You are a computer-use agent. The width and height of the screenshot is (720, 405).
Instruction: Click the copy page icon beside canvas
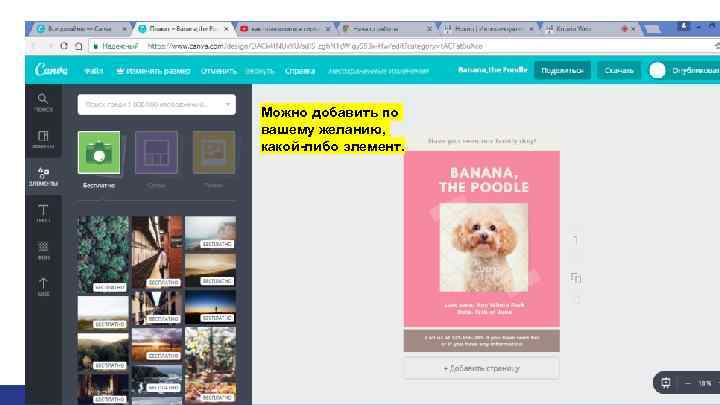576,277
